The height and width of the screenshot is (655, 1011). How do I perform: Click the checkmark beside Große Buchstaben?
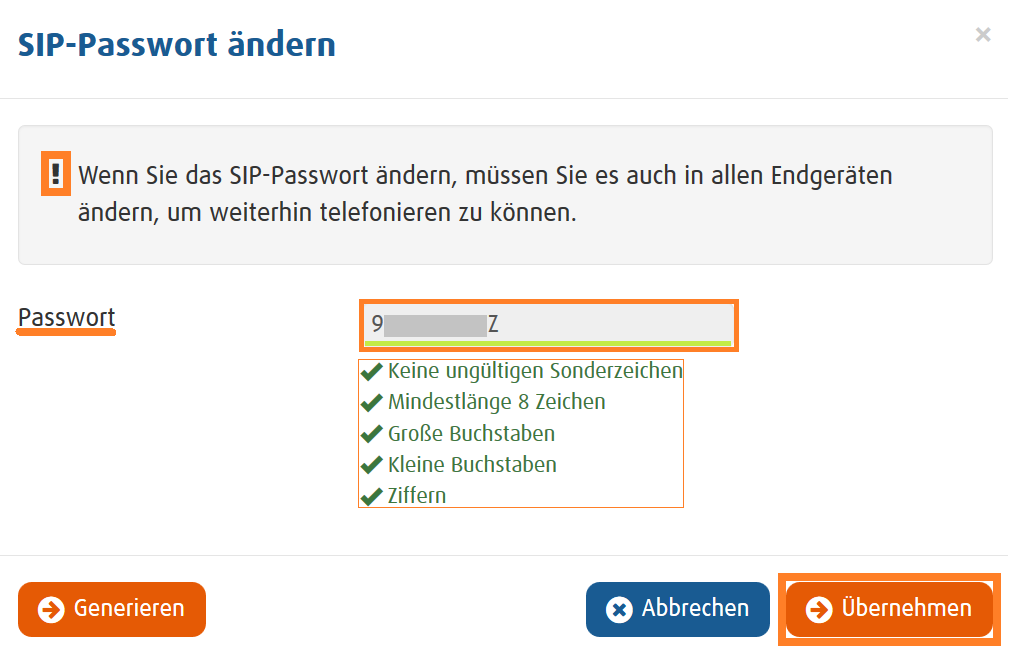372,434
